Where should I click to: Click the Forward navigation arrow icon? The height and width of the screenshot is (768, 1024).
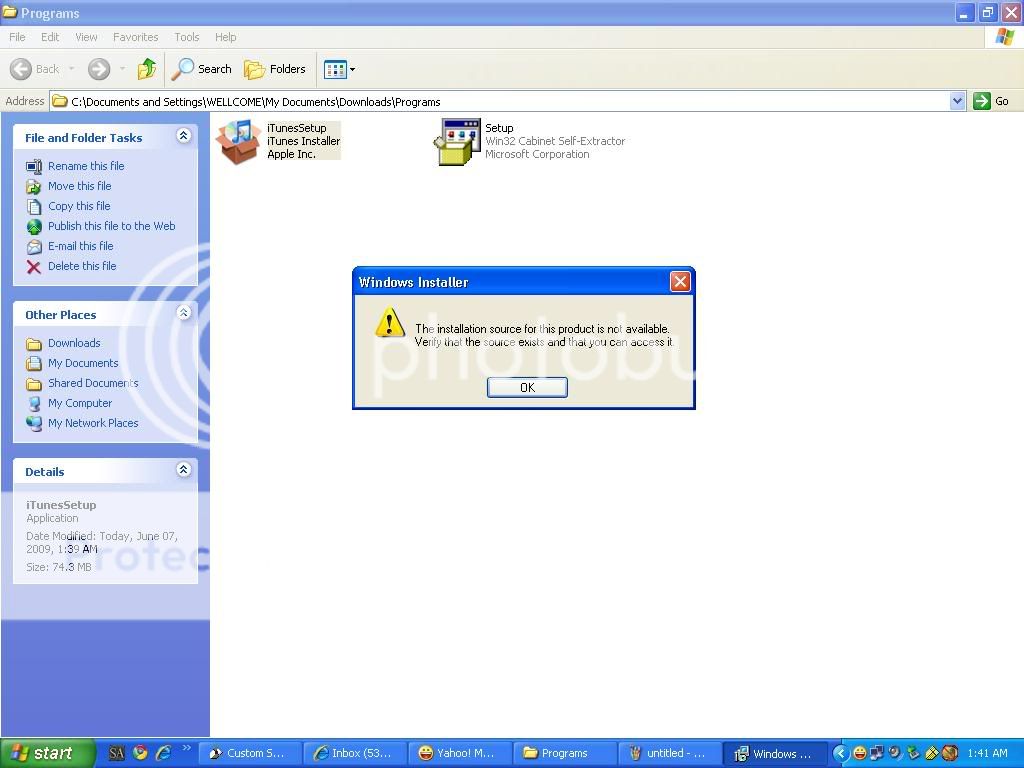[99, 69]
